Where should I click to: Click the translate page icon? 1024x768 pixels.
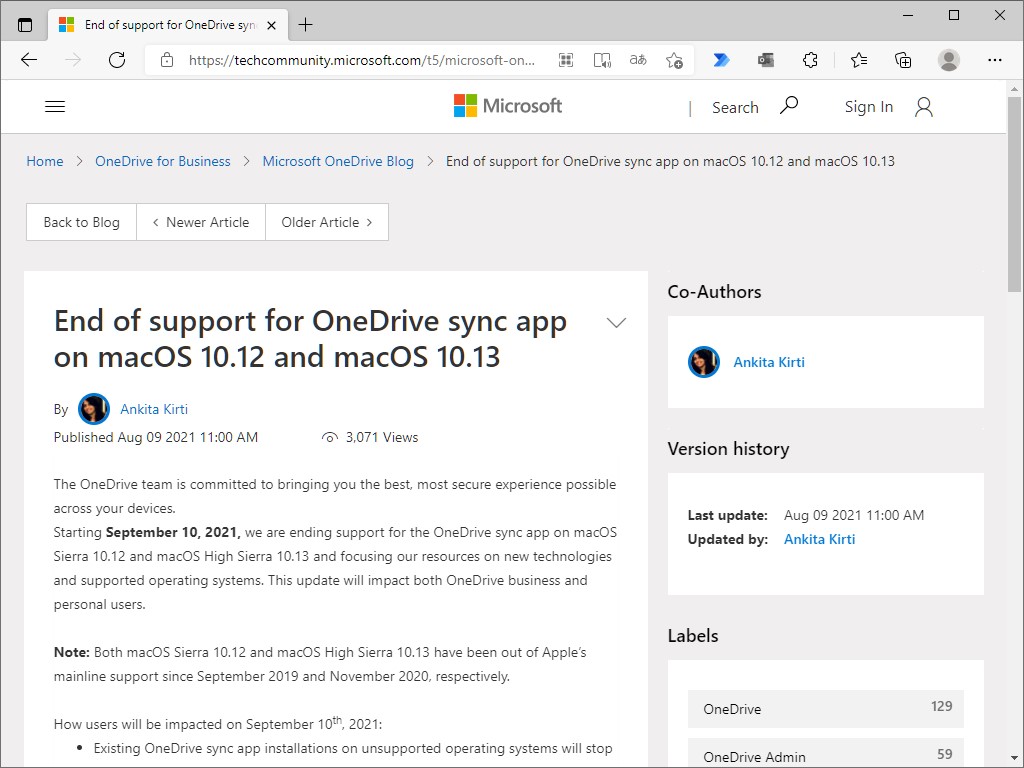pos(638,60)
